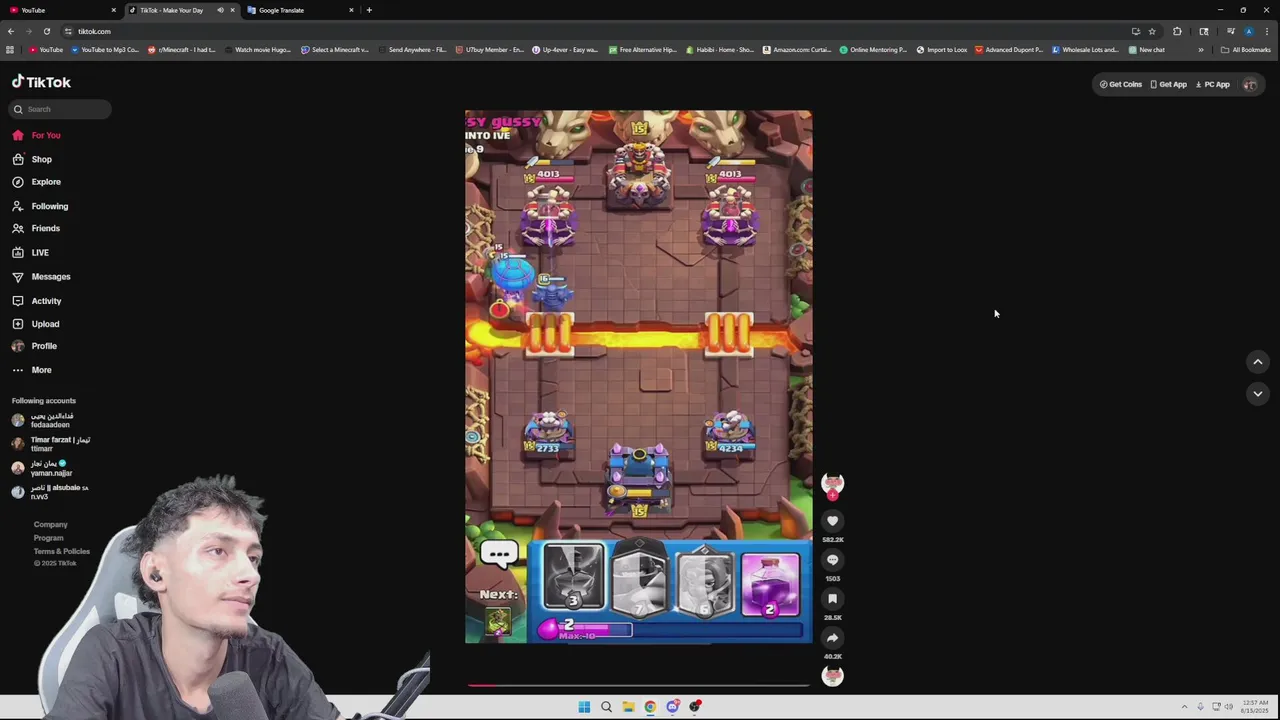The height and width of the screenshot is (720, 1280).
Task: Open OBS Studio from the taskbar
Action: point(694,707)
